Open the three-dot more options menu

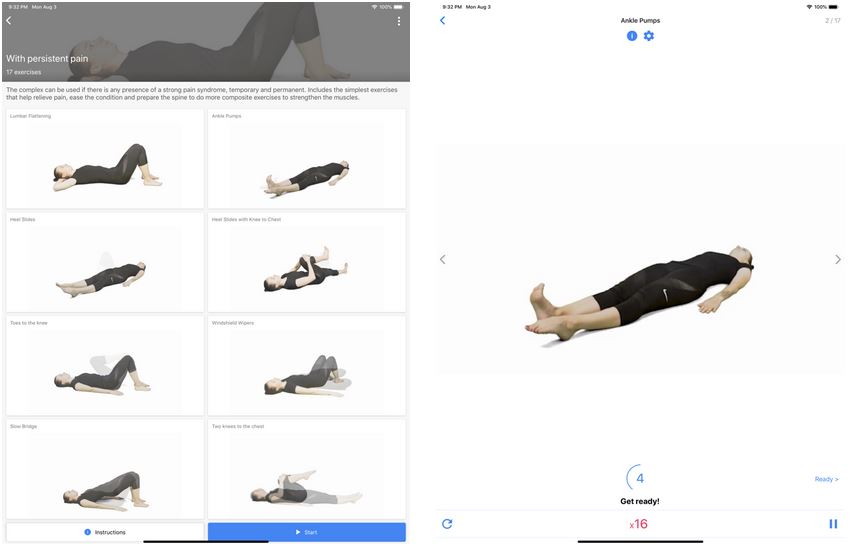(398, 21)
